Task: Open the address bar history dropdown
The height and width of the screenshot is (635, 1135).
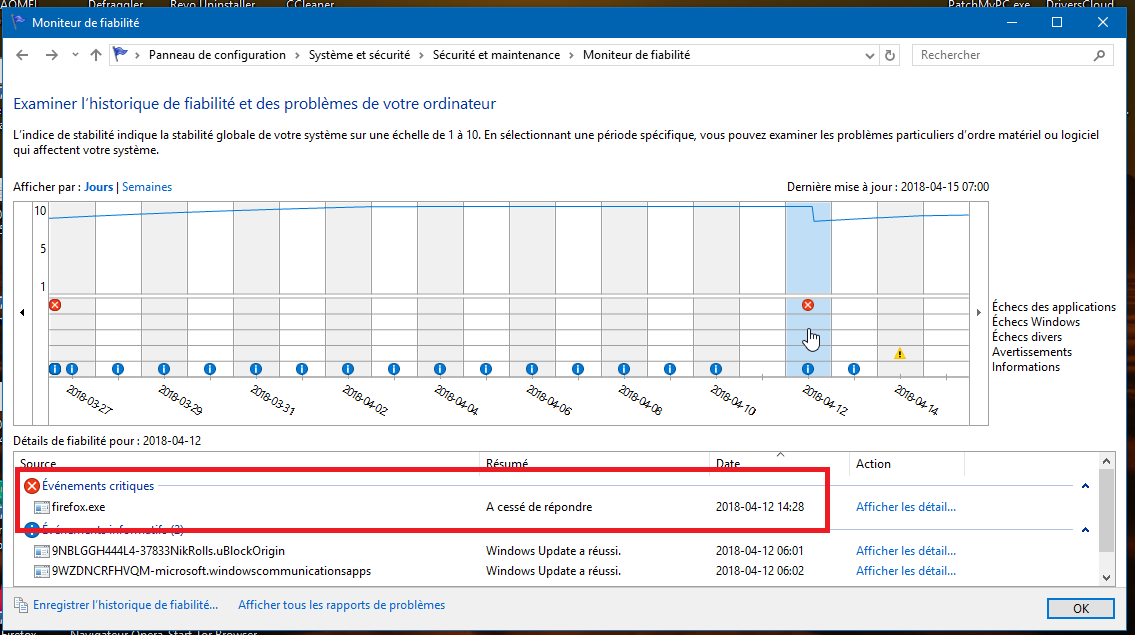Action: coord(869,55)
